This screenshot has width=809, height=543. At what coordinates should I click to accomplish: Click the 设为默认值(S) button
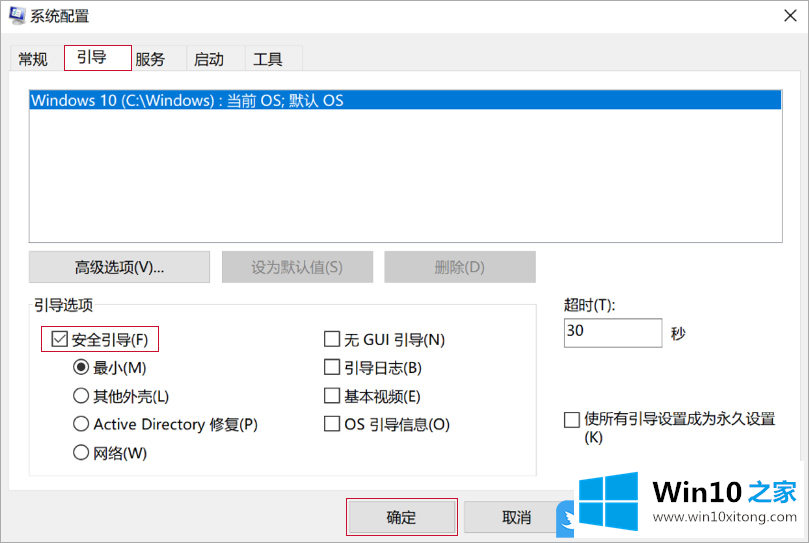point(297,267)
